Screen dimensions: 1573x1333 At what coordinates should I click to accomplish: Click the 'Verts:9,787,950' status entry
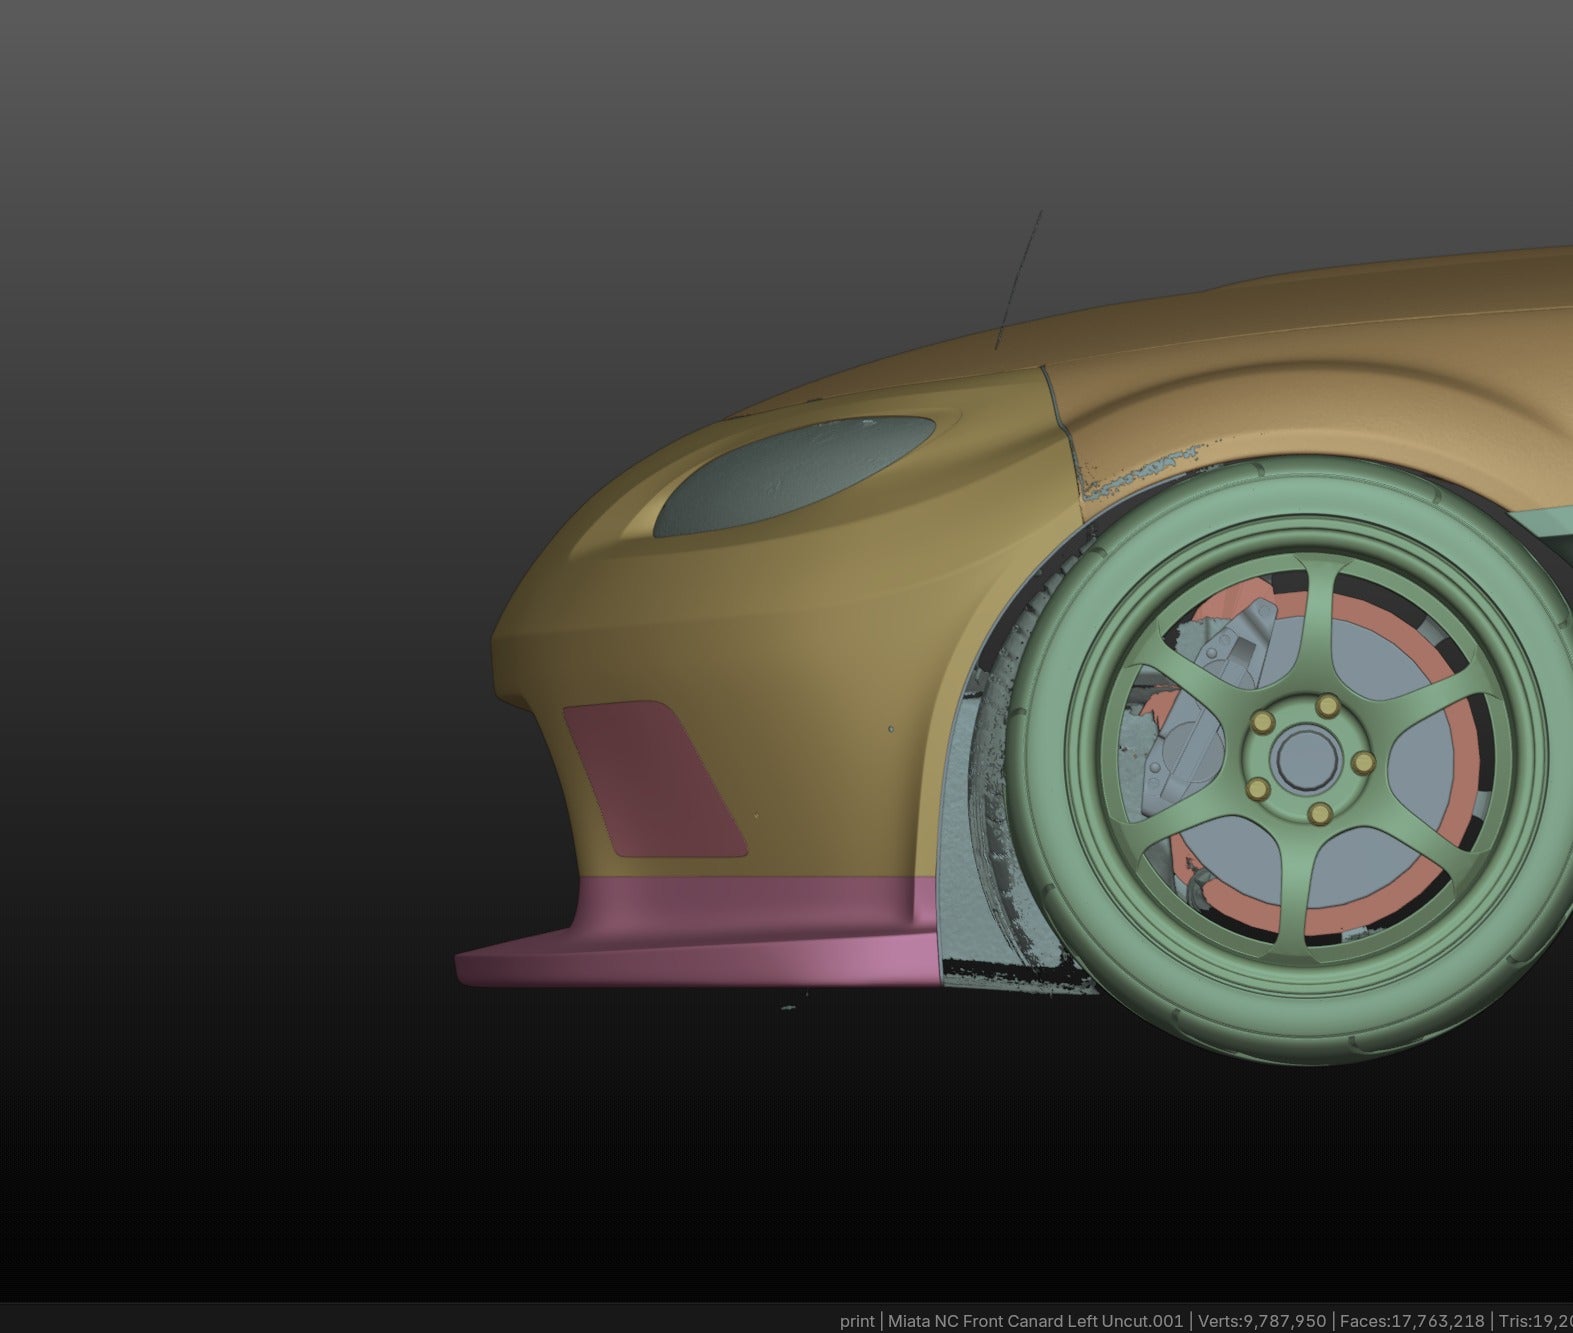click(x=1261, y=1321)
